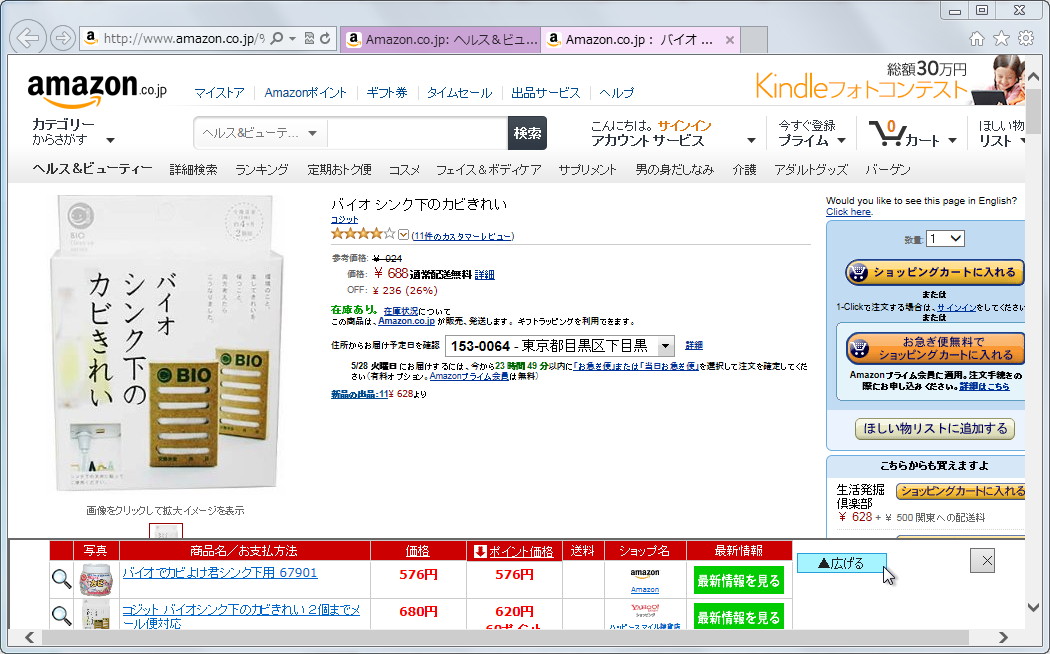
Task: Open the search category dropdown ヘルス＆ビューテ
Action: pos(258,131)
